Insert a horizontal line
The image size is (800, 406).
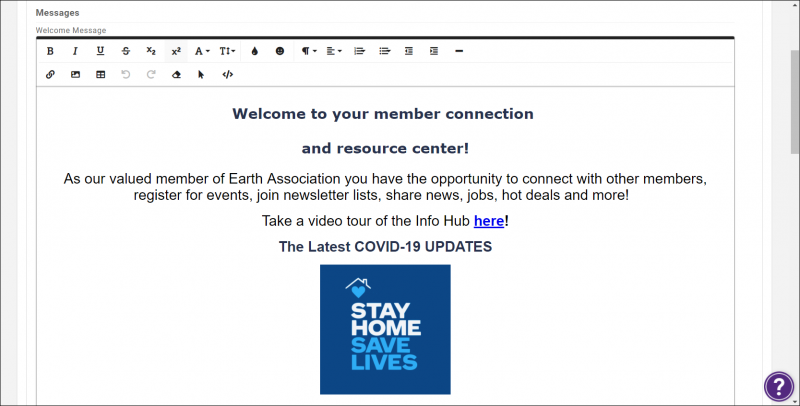click(x=458, y=51)
